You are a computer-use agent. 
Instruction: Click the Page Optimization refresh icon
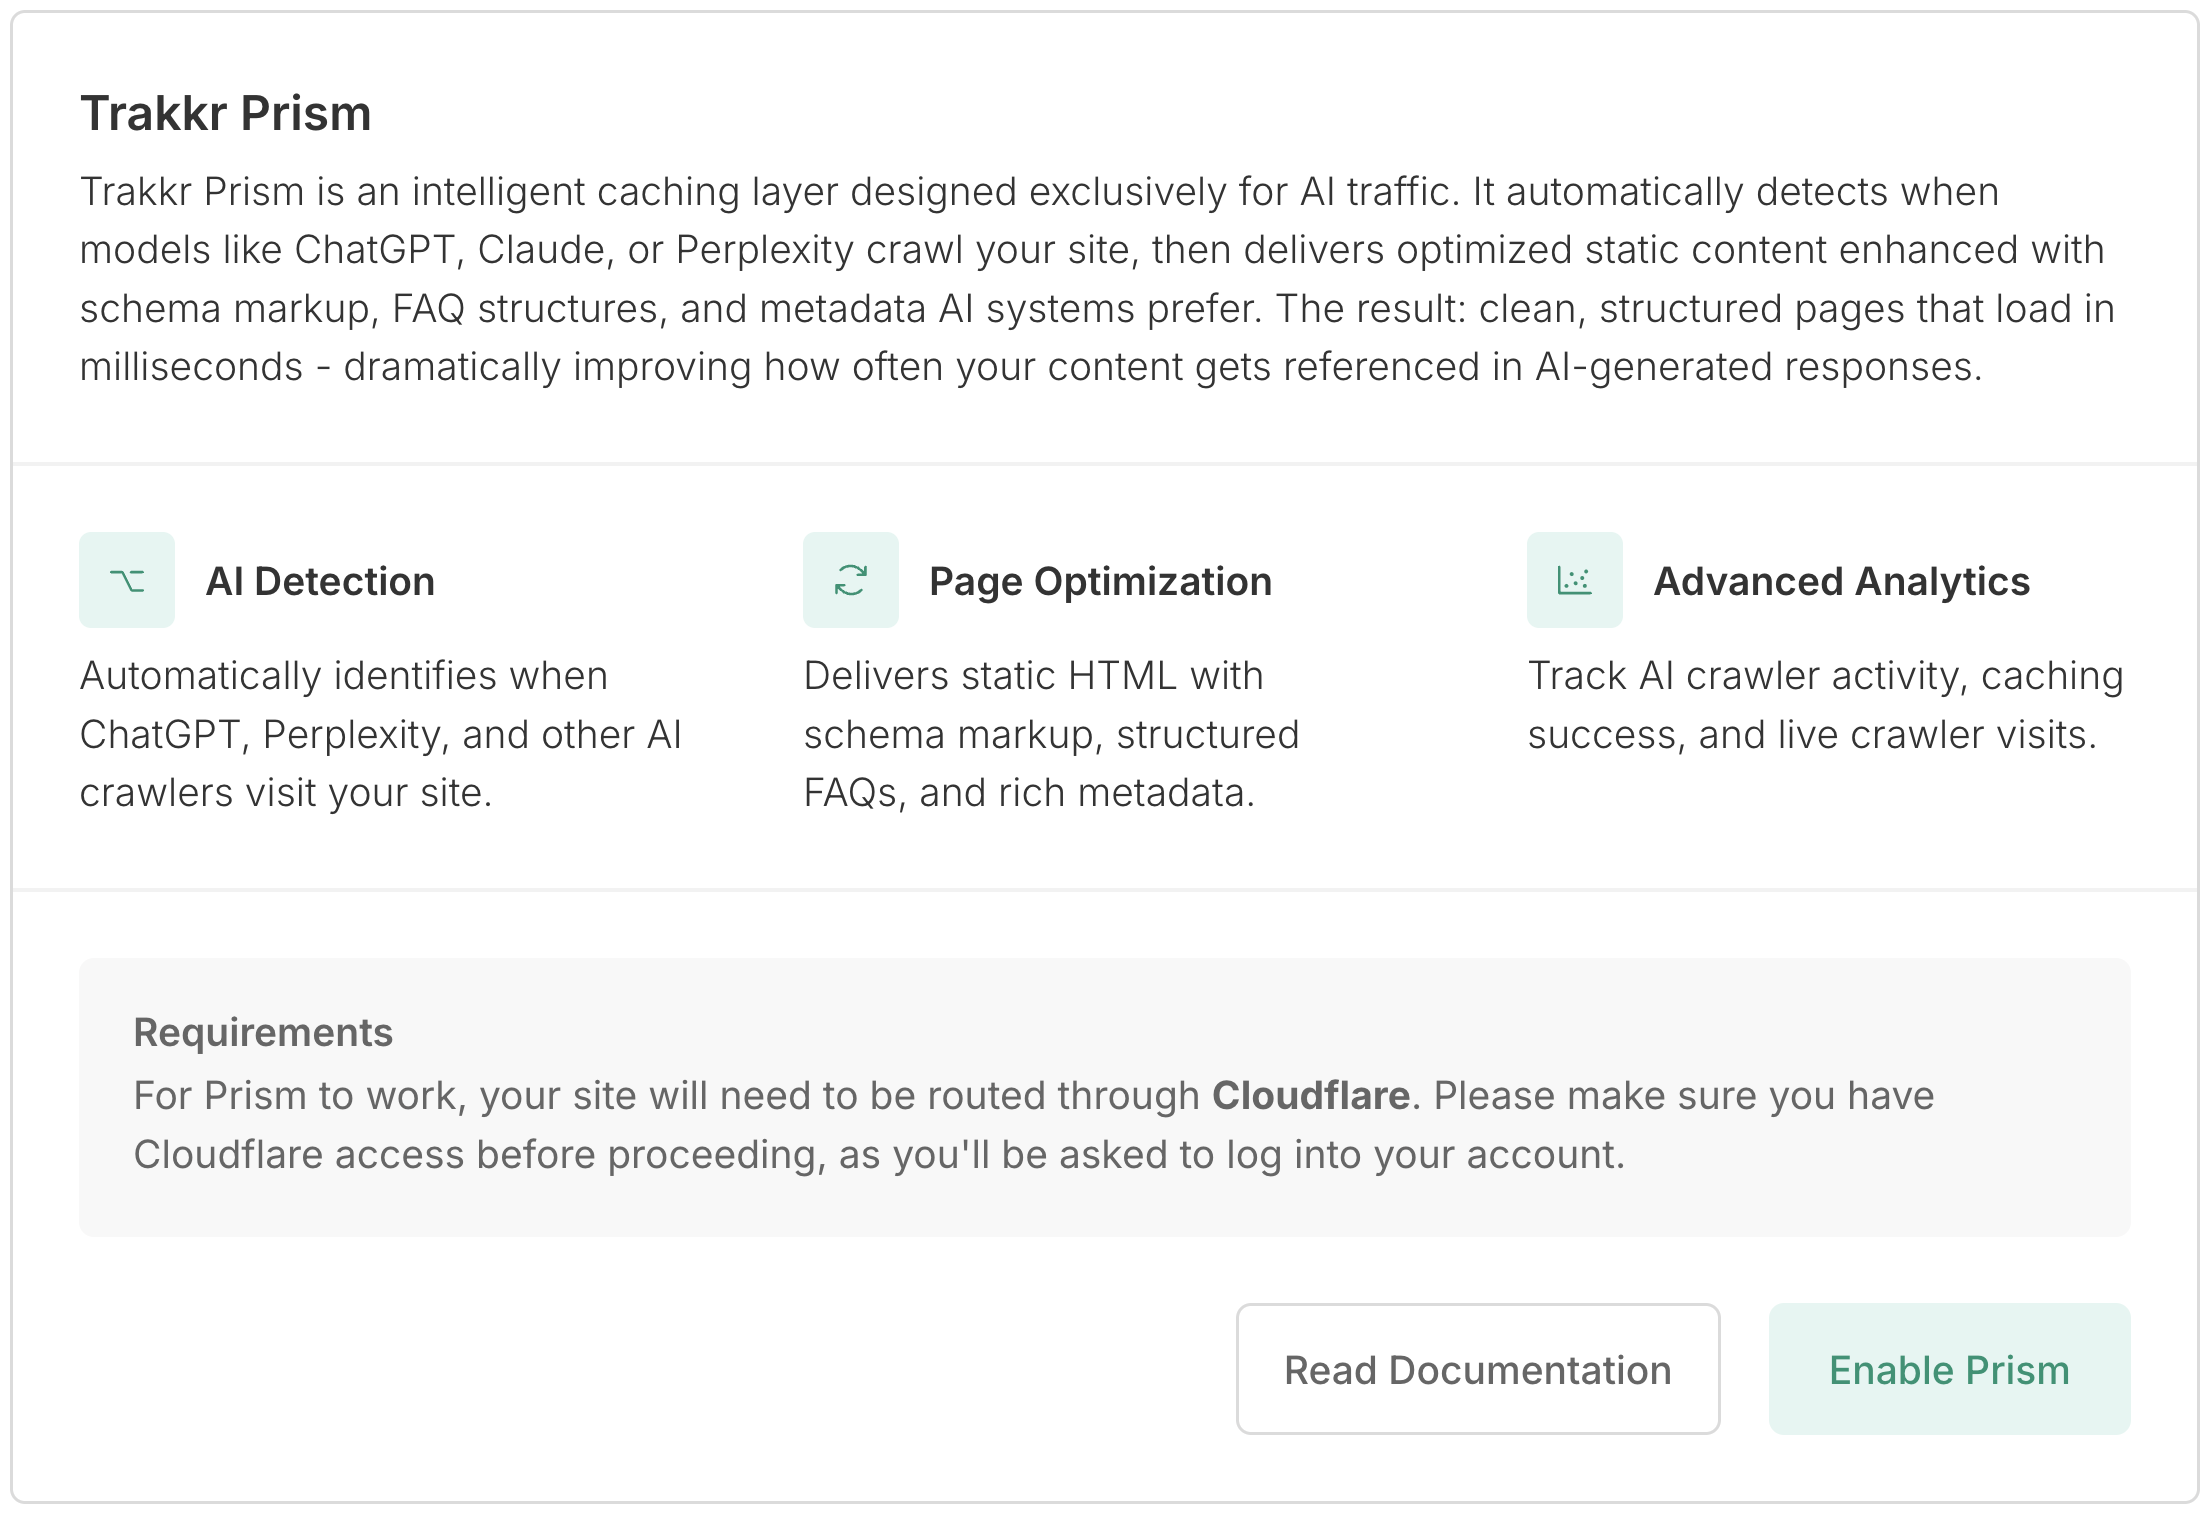click(850, 580)
